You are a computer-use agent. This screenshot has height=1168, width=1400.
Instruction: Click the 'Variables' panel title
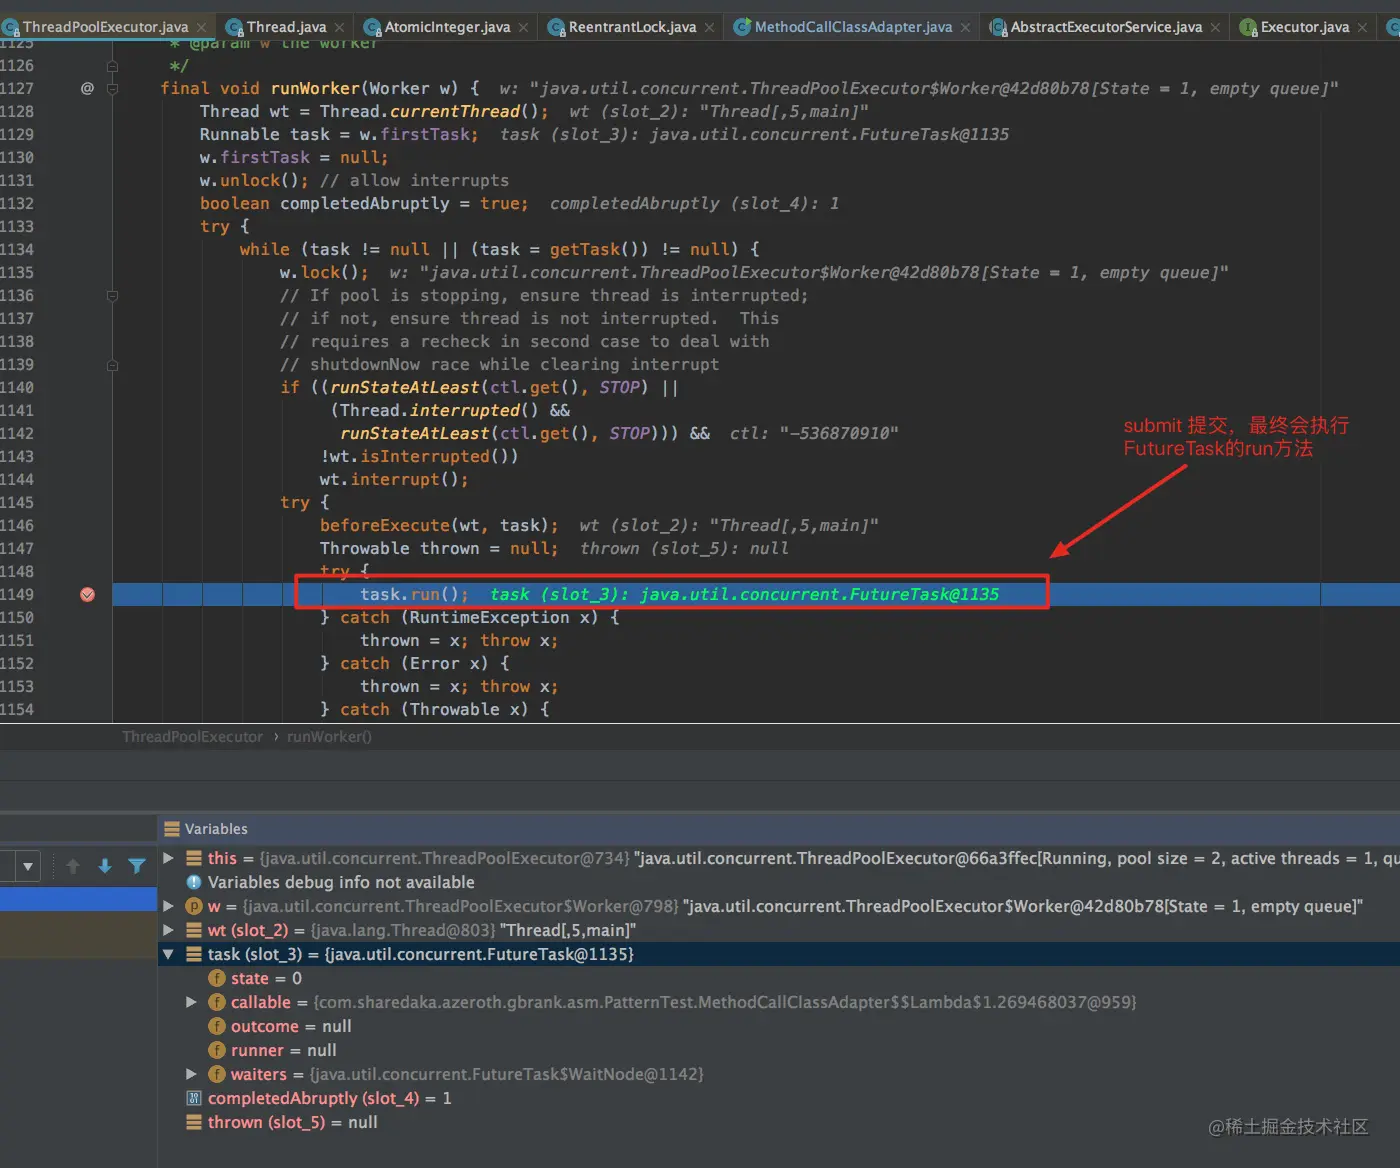click(216, 829)
